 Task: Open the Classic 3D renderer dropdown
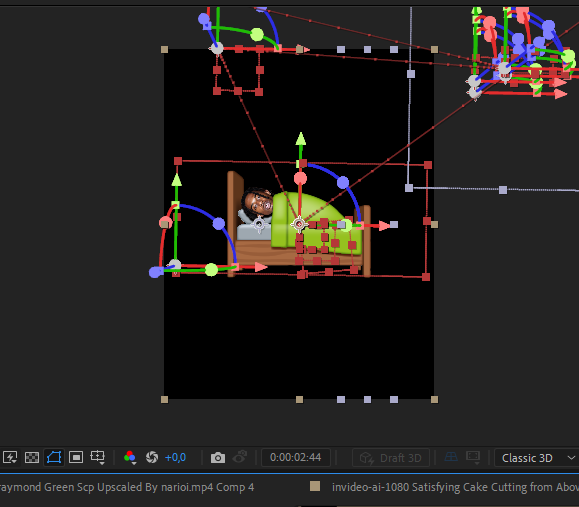click(x=537, y=458)
